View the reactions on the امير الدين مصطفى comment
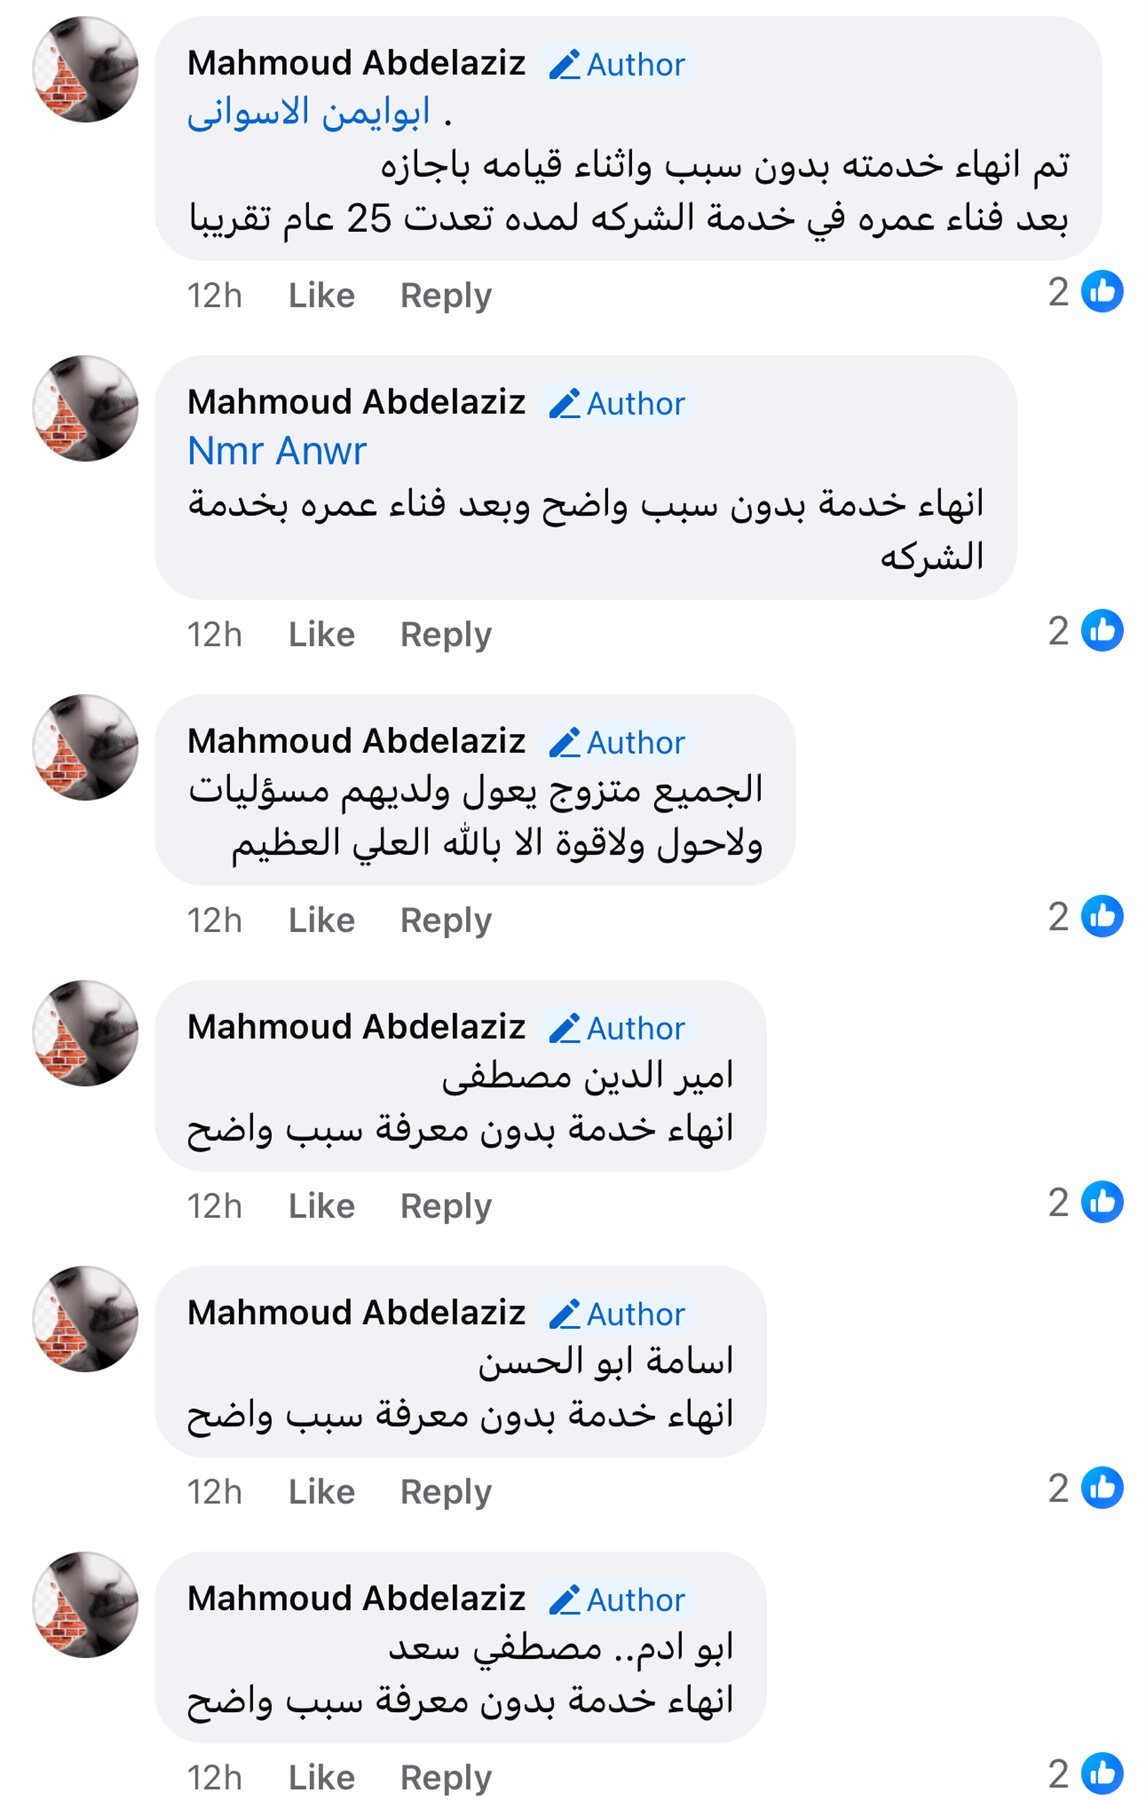Viewport: 1145px width, 1800px height. (1102, 1202)
